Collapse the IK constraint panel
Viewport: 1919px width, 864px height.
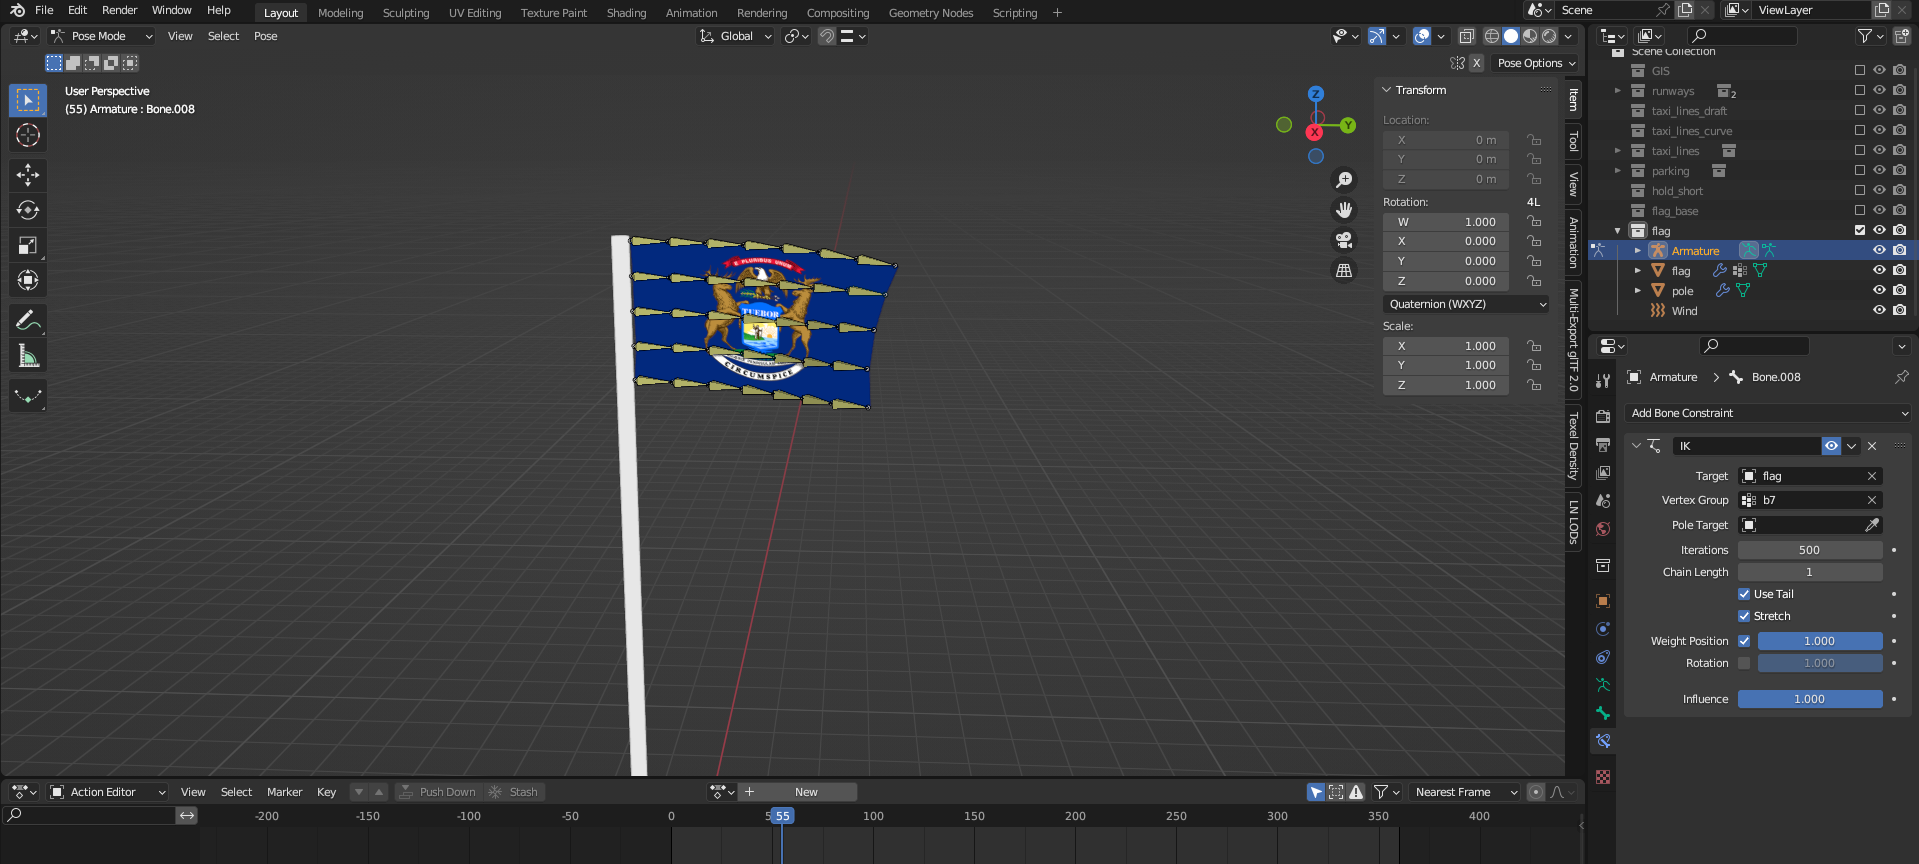pyautogui.click(x=1636, y=446)
